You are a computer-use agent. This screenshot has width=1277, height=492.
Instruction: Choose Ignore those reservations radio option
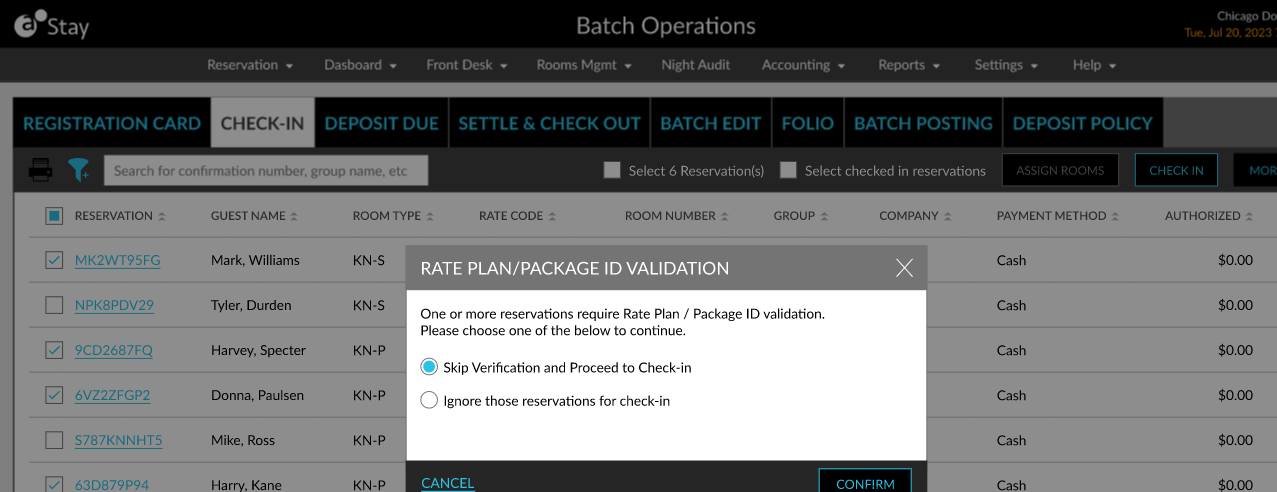429,401
